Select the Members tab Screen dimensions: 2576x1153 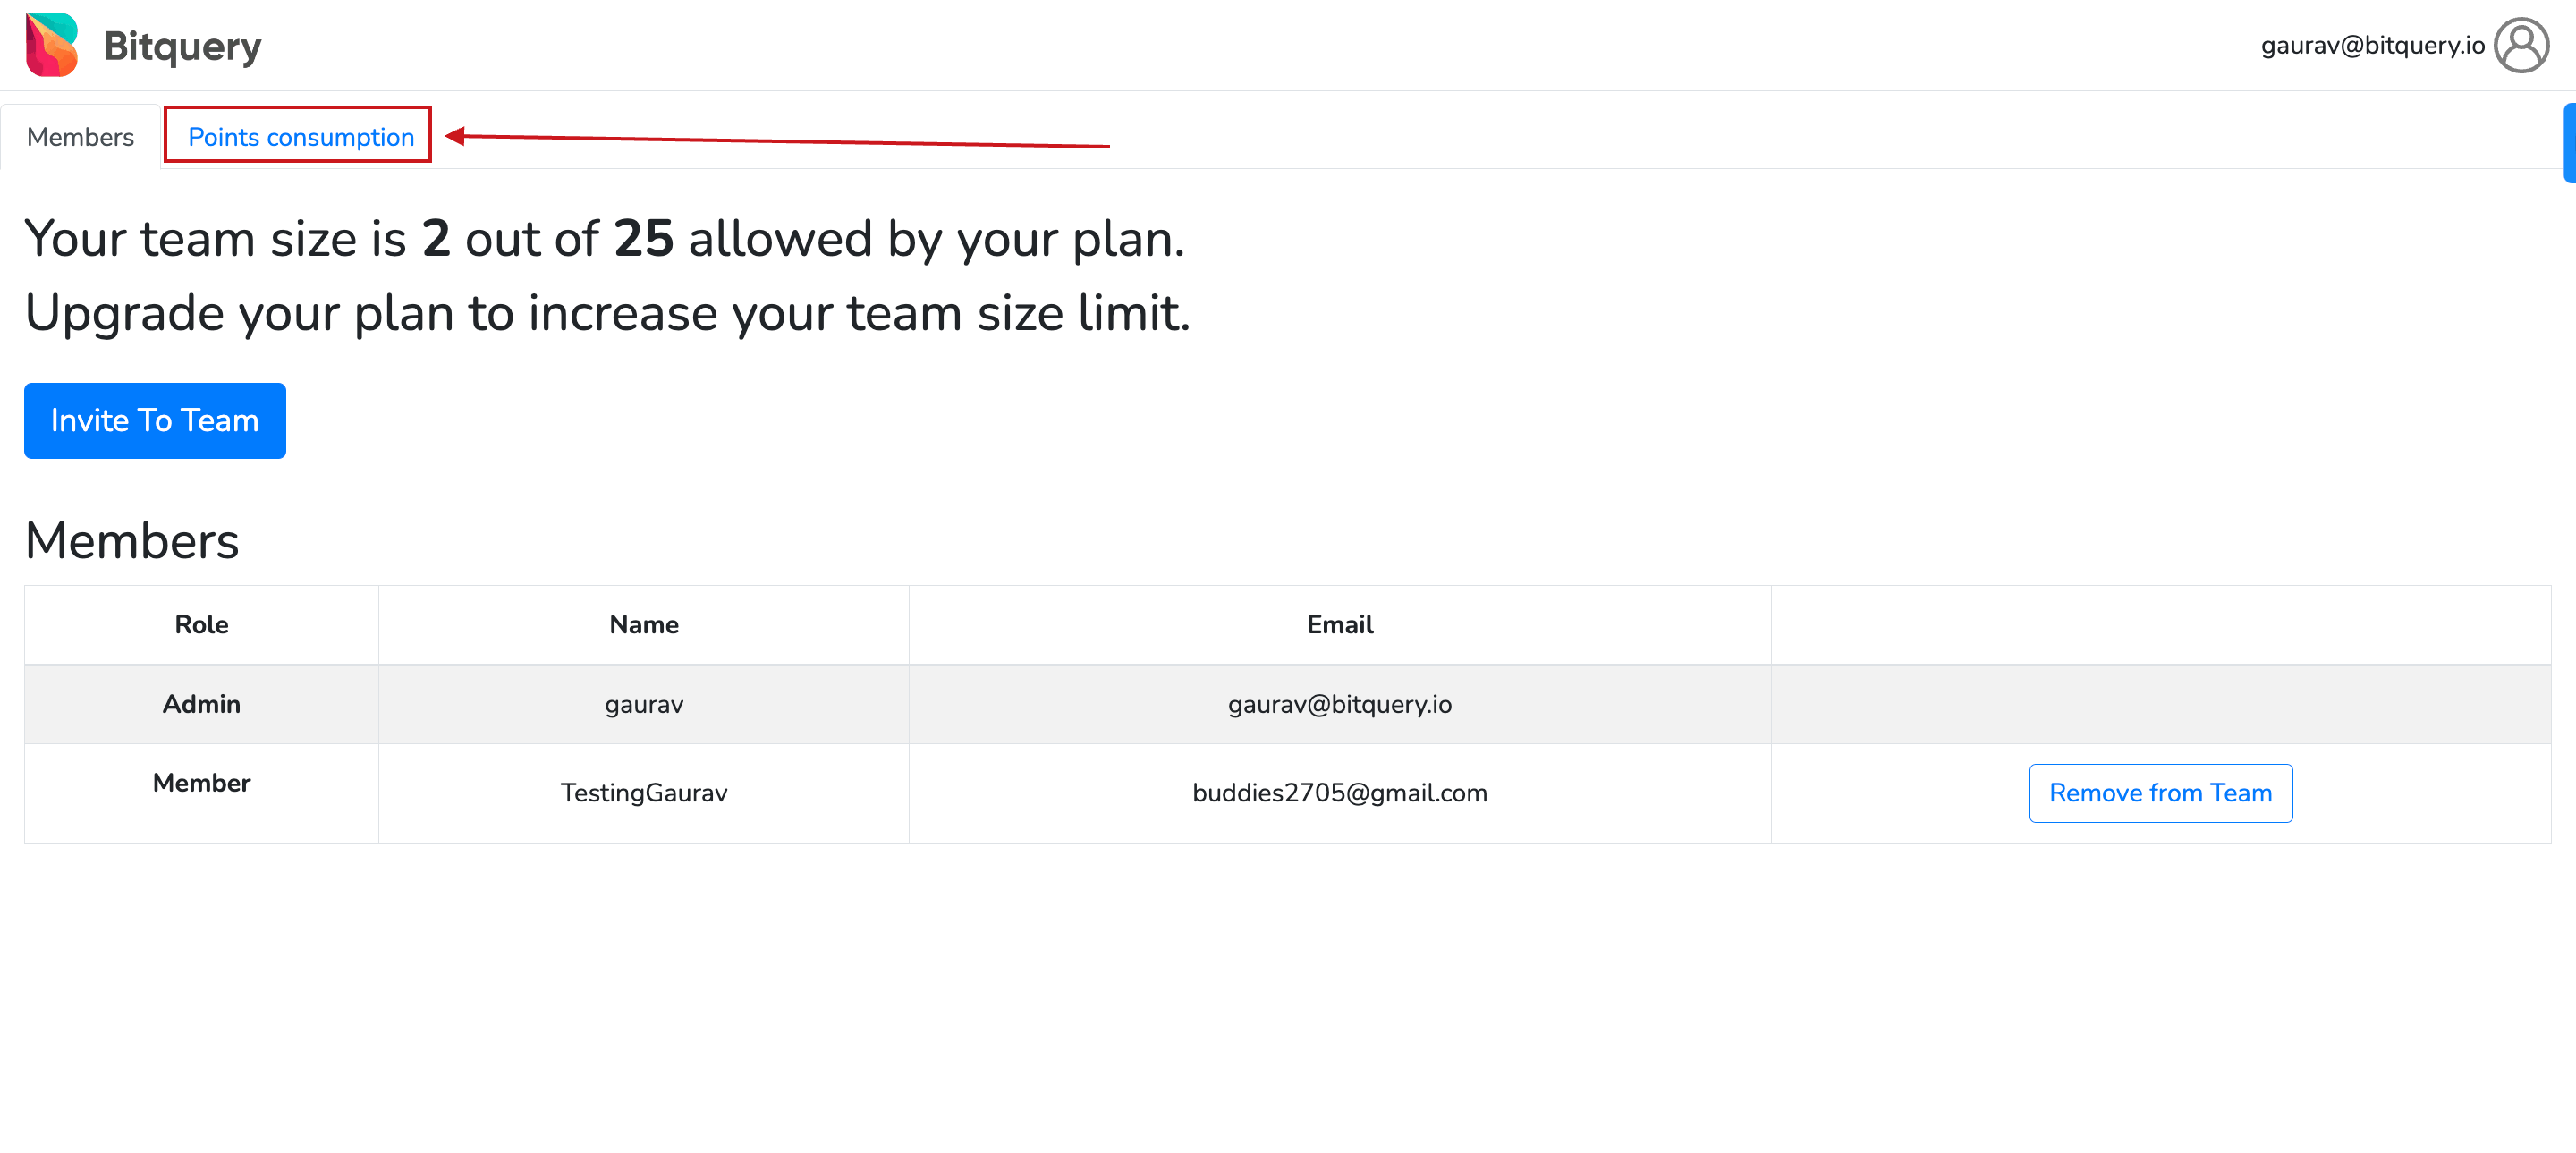[80, 137]
